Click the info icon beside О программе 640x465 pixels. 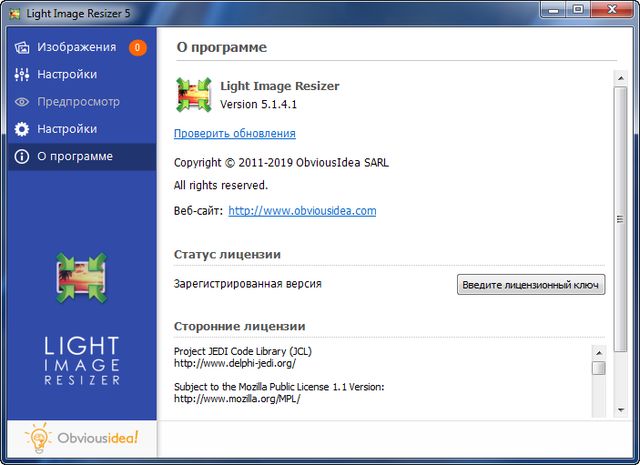click(21, 156)
